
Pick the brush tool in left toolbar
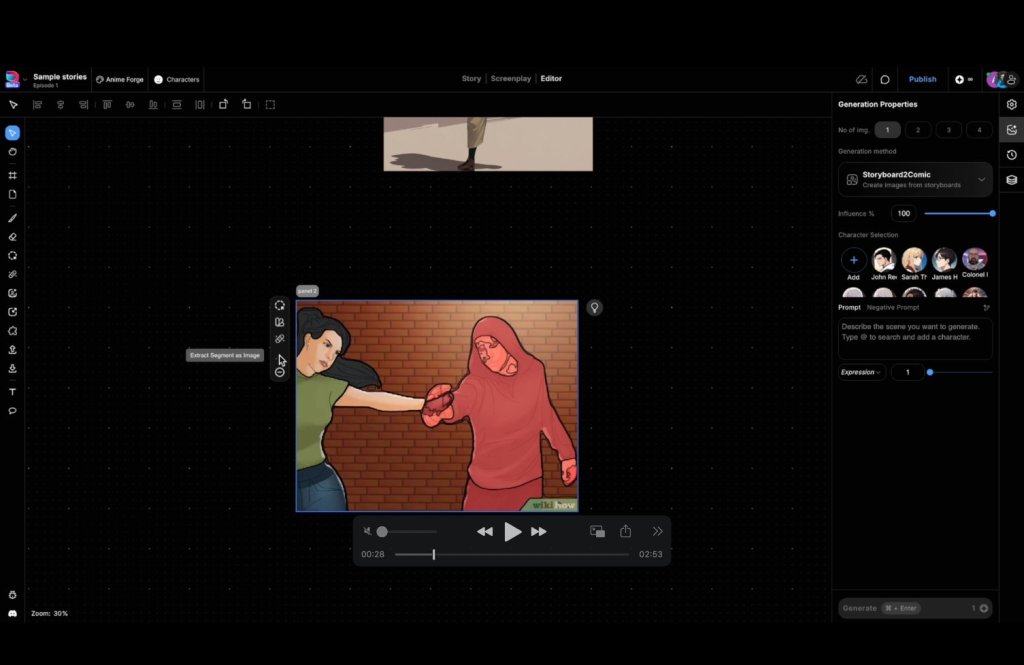click(x=13, y=217)
